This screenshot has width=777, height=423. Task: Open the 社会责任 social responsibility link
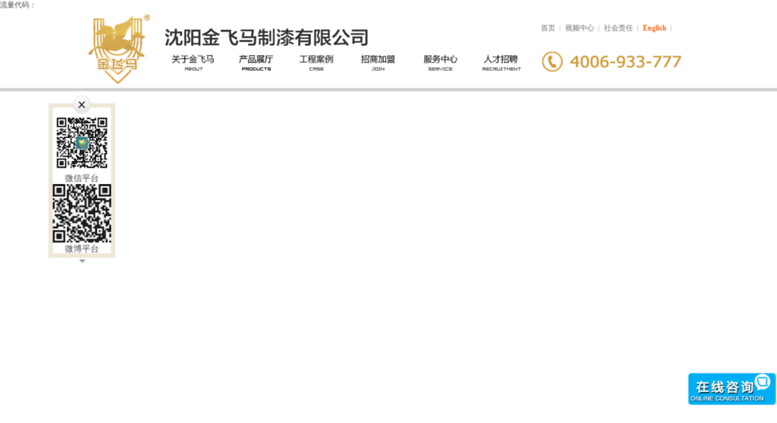[618, 28]
